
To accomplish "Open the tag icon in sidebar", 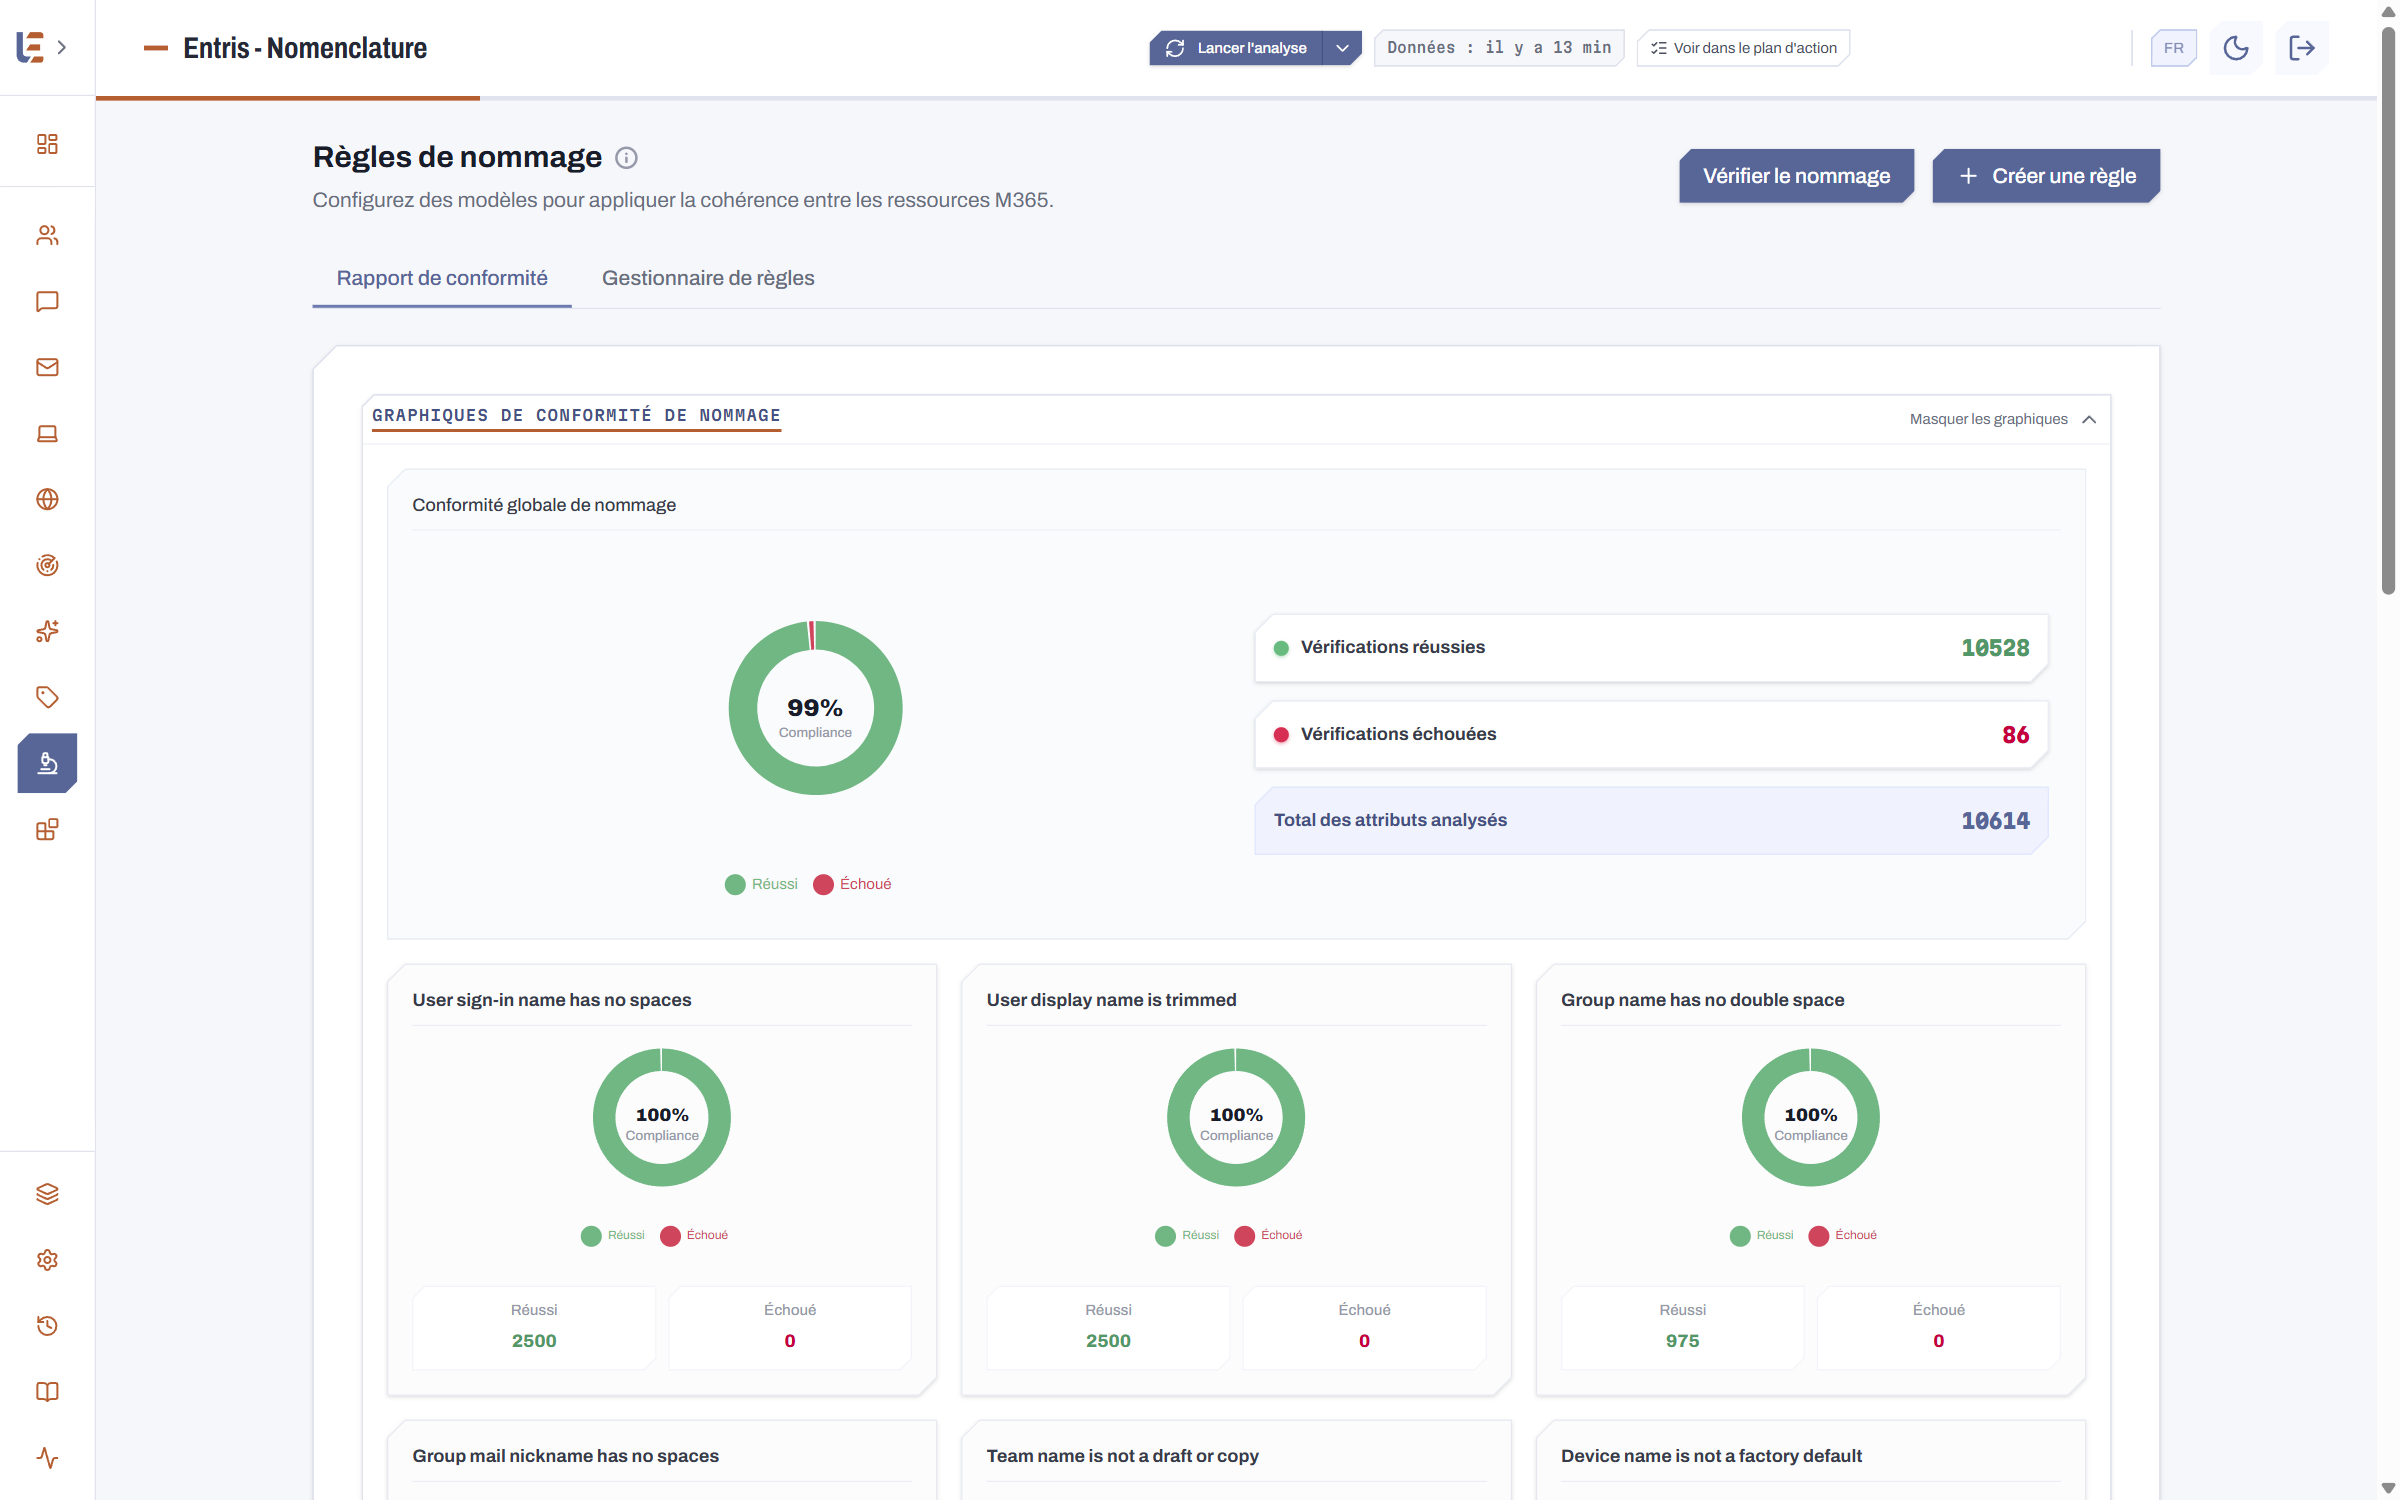I will pyautogui.click(x=47, y=697).
